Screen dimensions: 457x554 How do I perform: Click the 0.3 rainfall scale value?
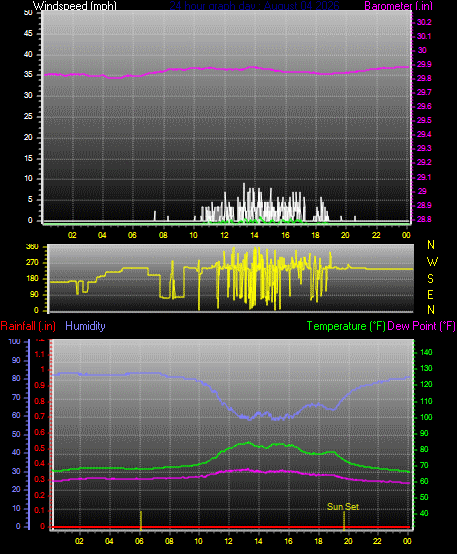[x=40, y=479]
